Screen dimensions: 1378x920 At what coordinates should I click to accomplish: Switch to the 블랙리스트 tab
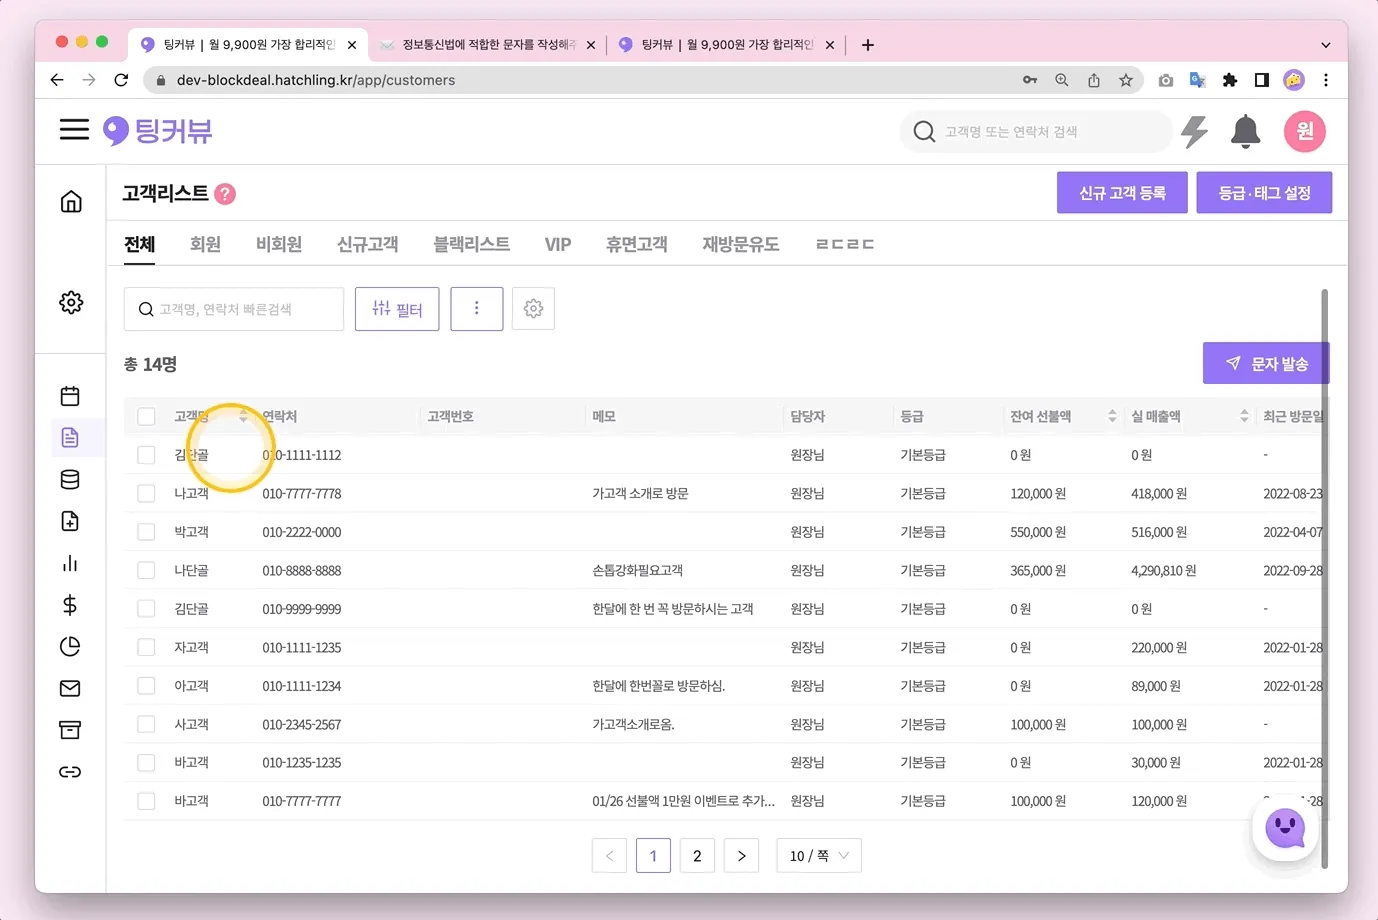[x=472, y=244]
